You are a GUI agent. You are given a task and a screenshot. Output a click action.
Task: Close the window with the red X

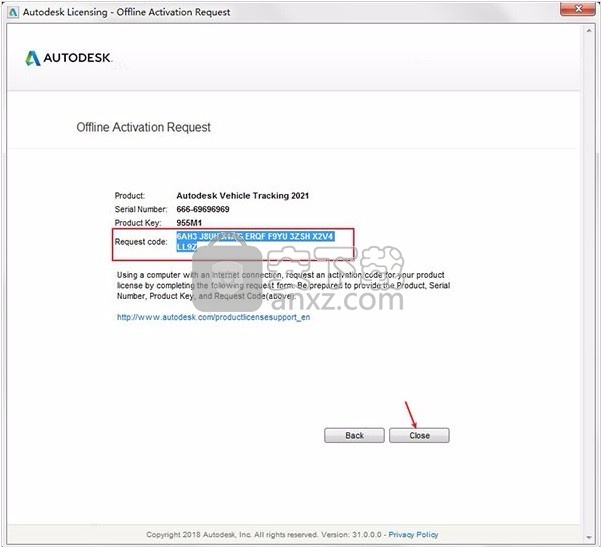point(578,8)
